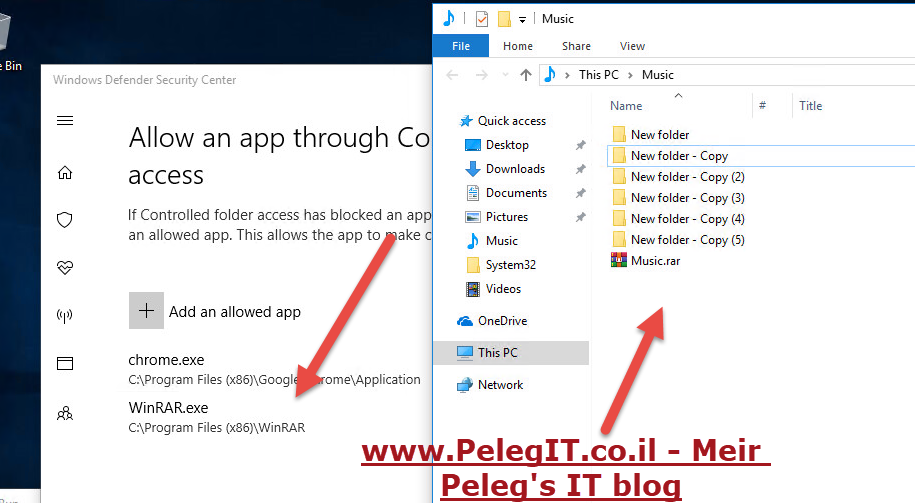
Task: Click the pin icon next to Pictures
Action: point(581,216)
